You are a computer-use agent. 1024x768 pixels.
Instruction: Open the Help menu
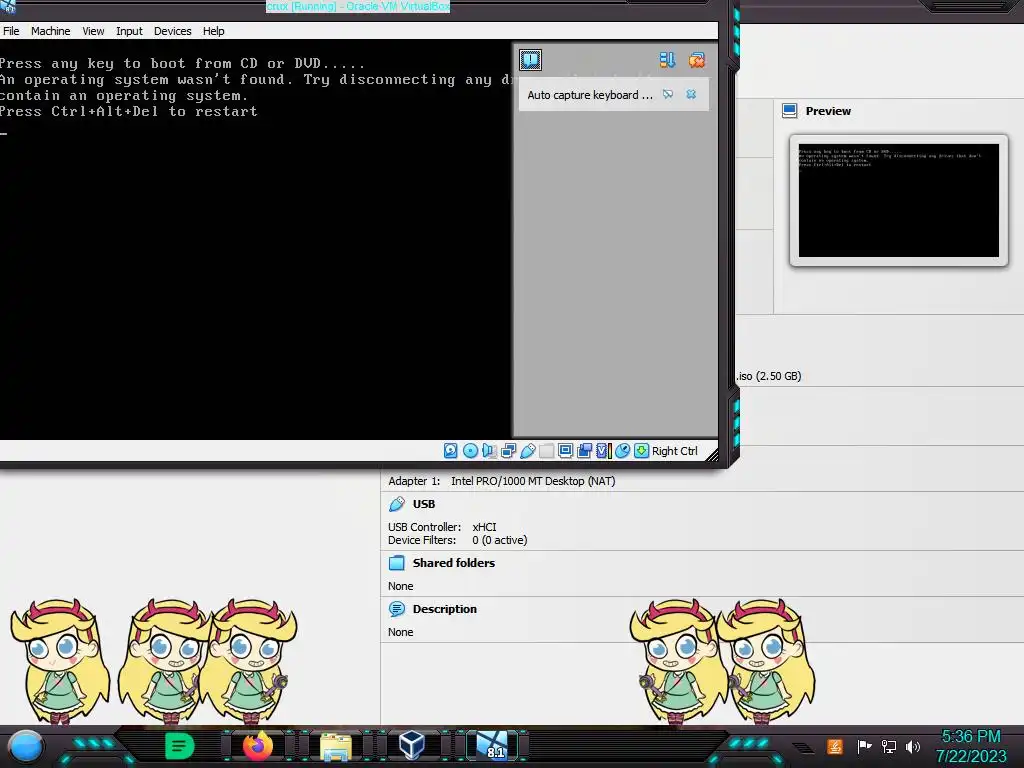[x=213, y=31]
